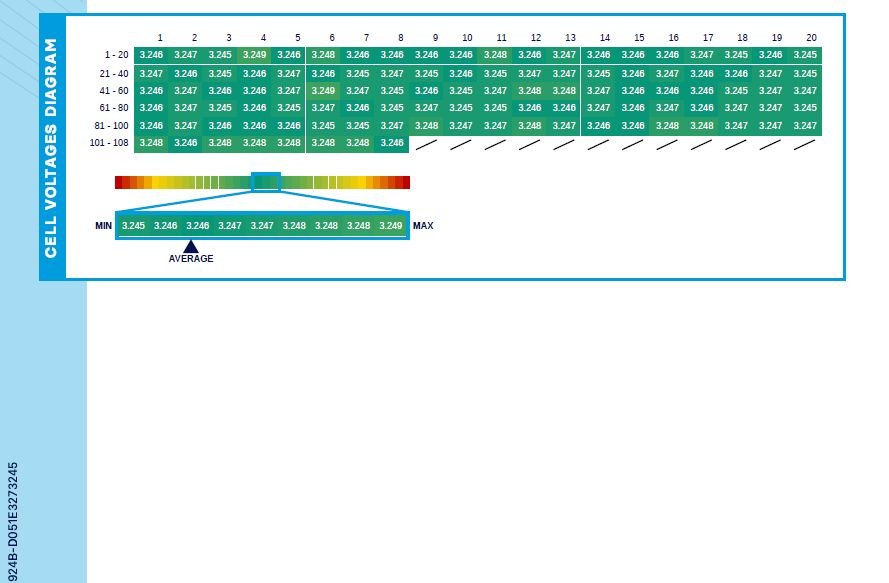
Task: Click the blue highlight box on color bar
Action: pyautogui.click(x=266, y=182)
